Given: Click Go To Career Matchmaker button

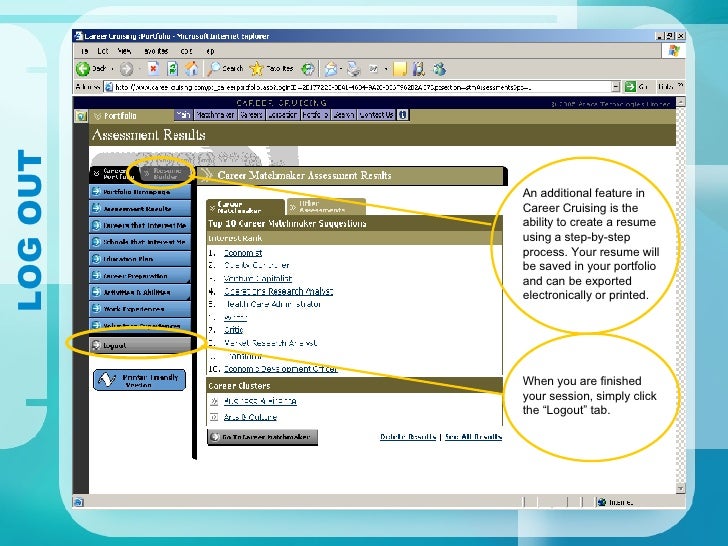Looking at the screenshot, I should pyautogui.click(x=262, y=437).
